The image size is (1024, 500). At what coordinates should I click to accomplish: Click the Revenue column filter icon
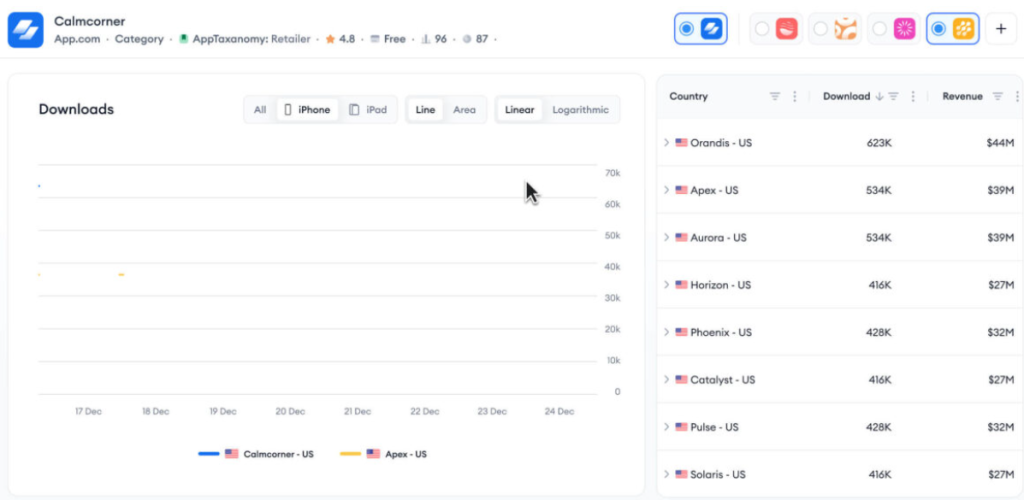997,97
